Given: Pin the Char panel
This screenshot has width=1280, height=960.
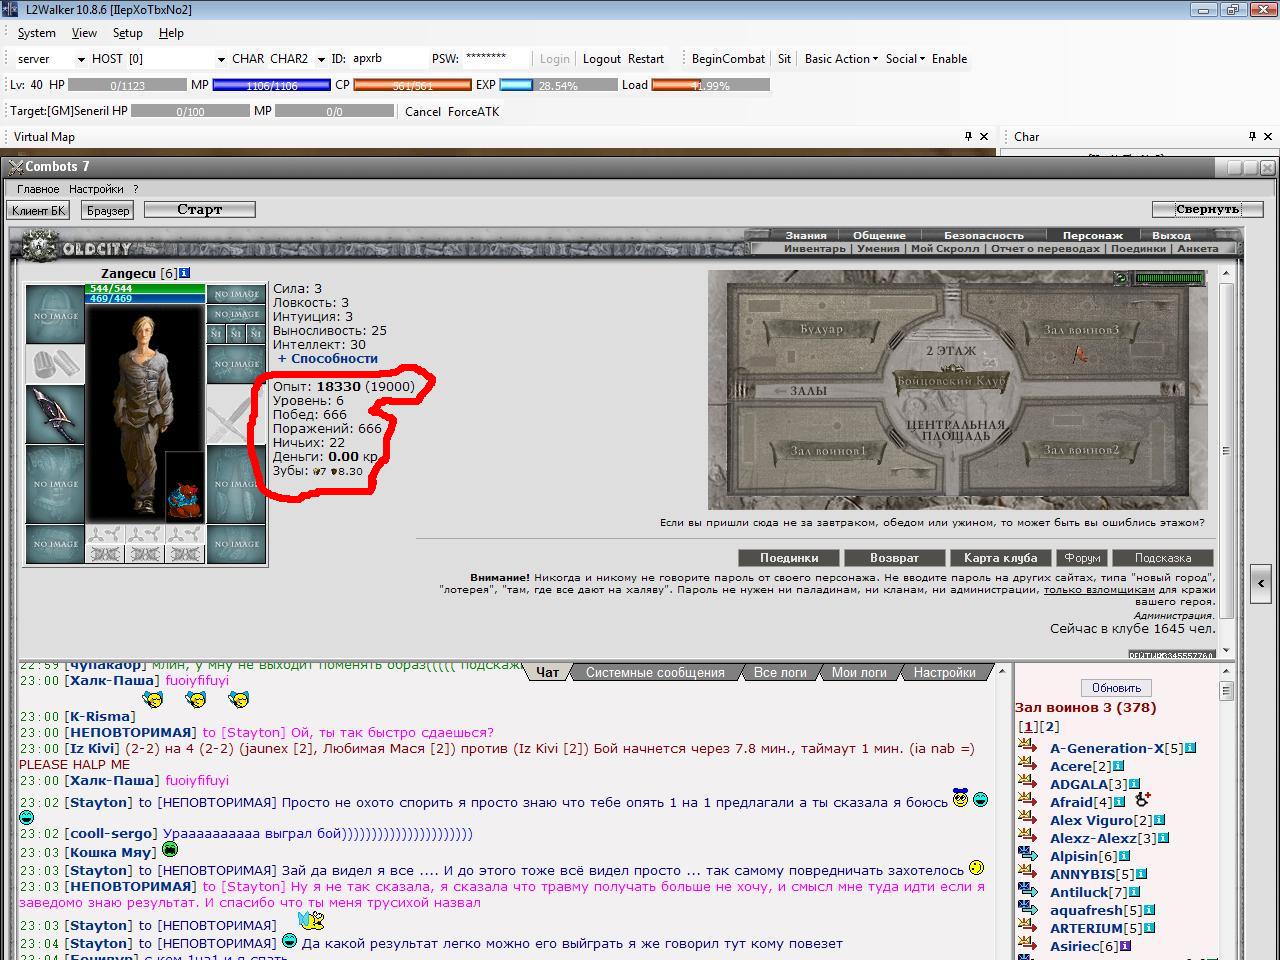Looking at the screenshot, I should (1252, 136).
